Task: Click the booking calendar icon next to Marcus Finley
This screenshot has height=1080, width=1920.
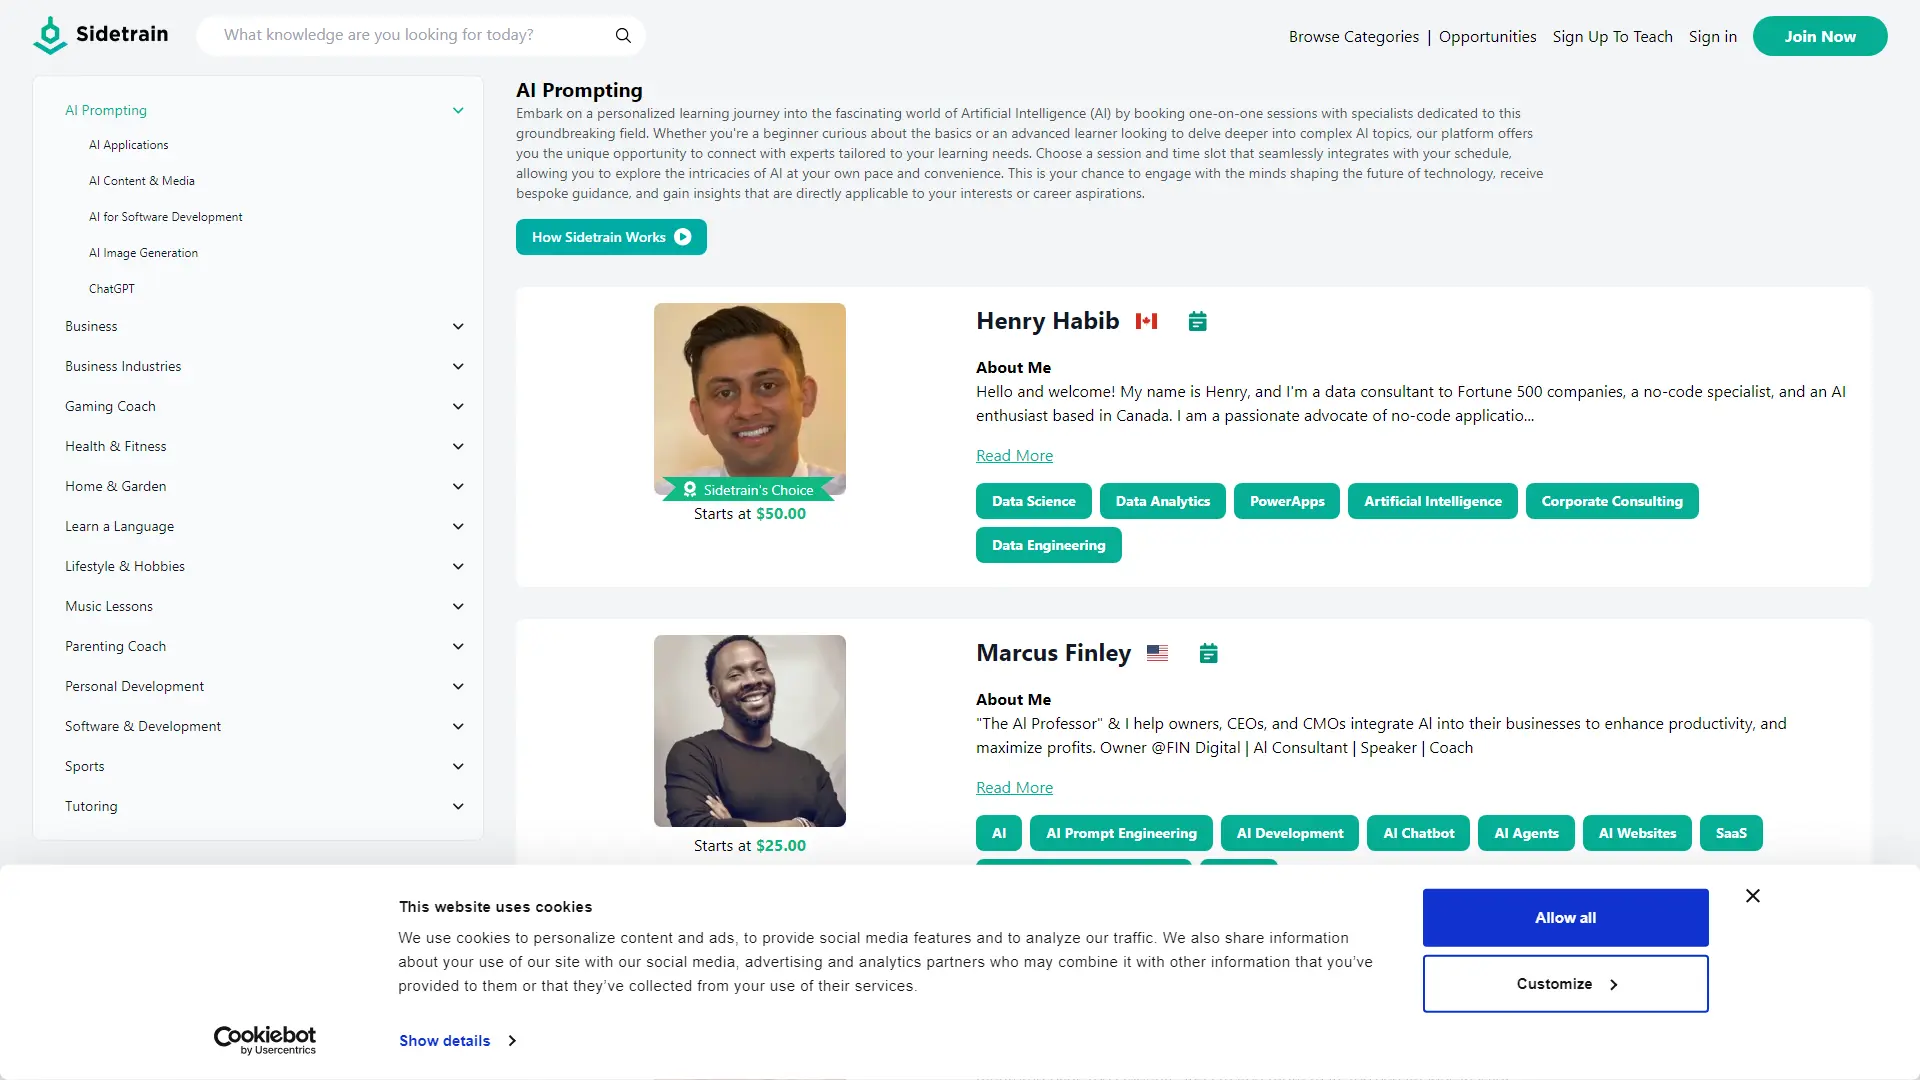Action: coord(1208,653)
